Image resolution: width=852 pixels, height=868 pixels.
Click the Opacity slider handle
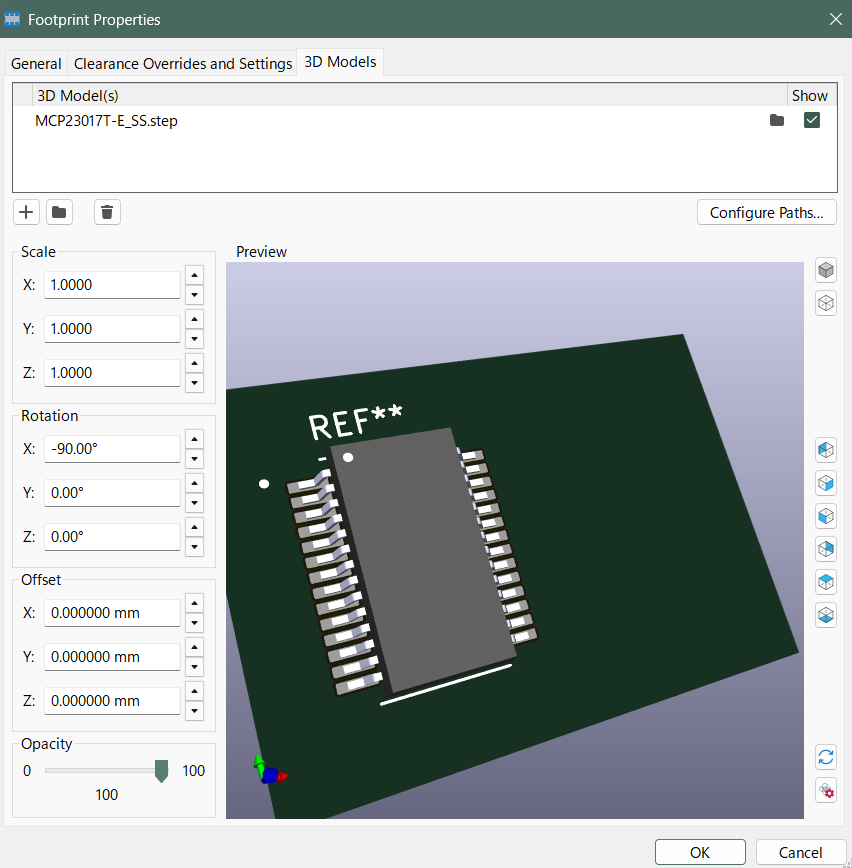click(x=161, y=771)
